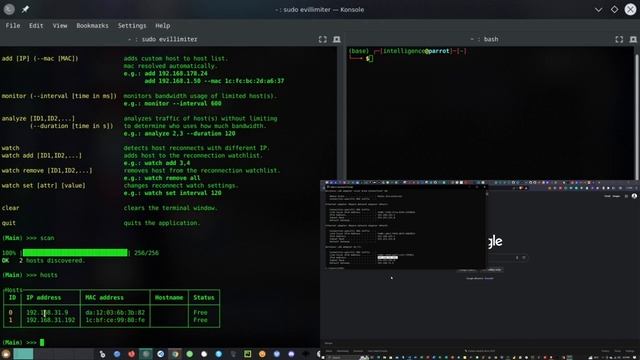Click the MAC address da:12:03:6b:3b:82
This screenshot has width=640, height=360.
tap(115, 312)
